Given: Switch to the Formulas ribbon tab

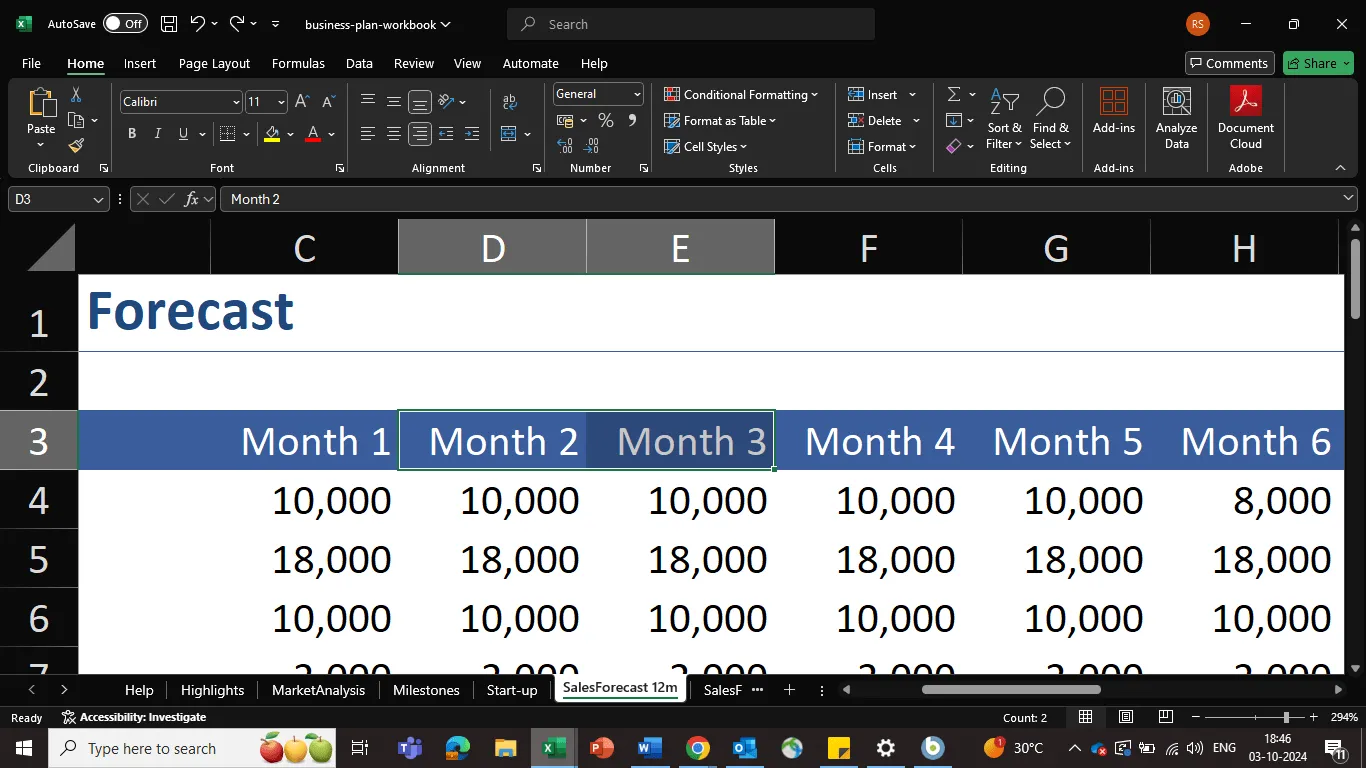Looking at the screenshot, I should coord(298,63).
